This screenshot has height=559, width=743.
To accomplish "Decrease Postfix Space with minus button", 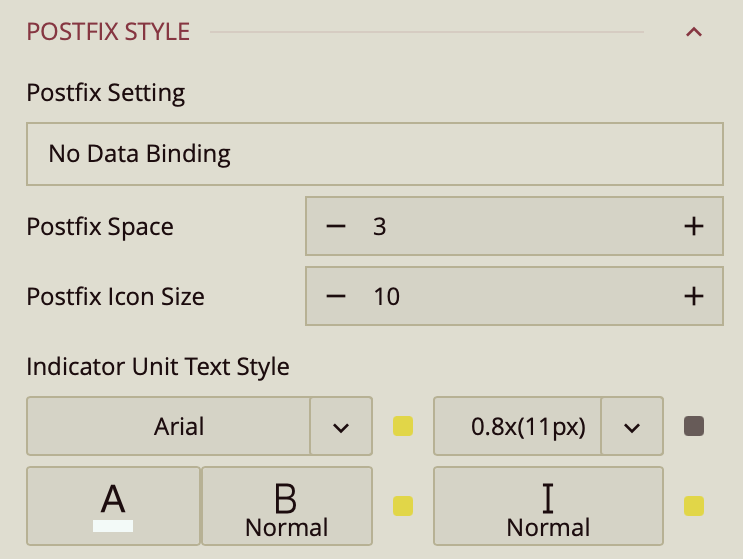I will [x=336, y=227].
